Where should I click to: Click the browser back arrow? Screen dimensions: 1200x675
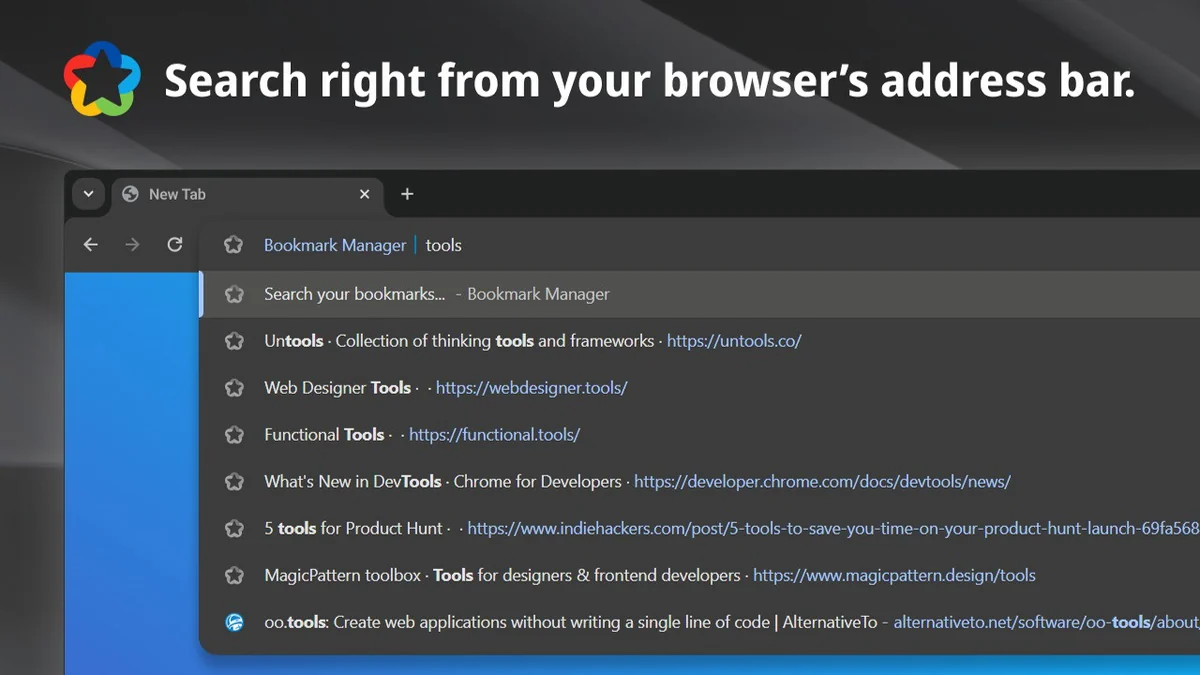[x=91, y=245]
